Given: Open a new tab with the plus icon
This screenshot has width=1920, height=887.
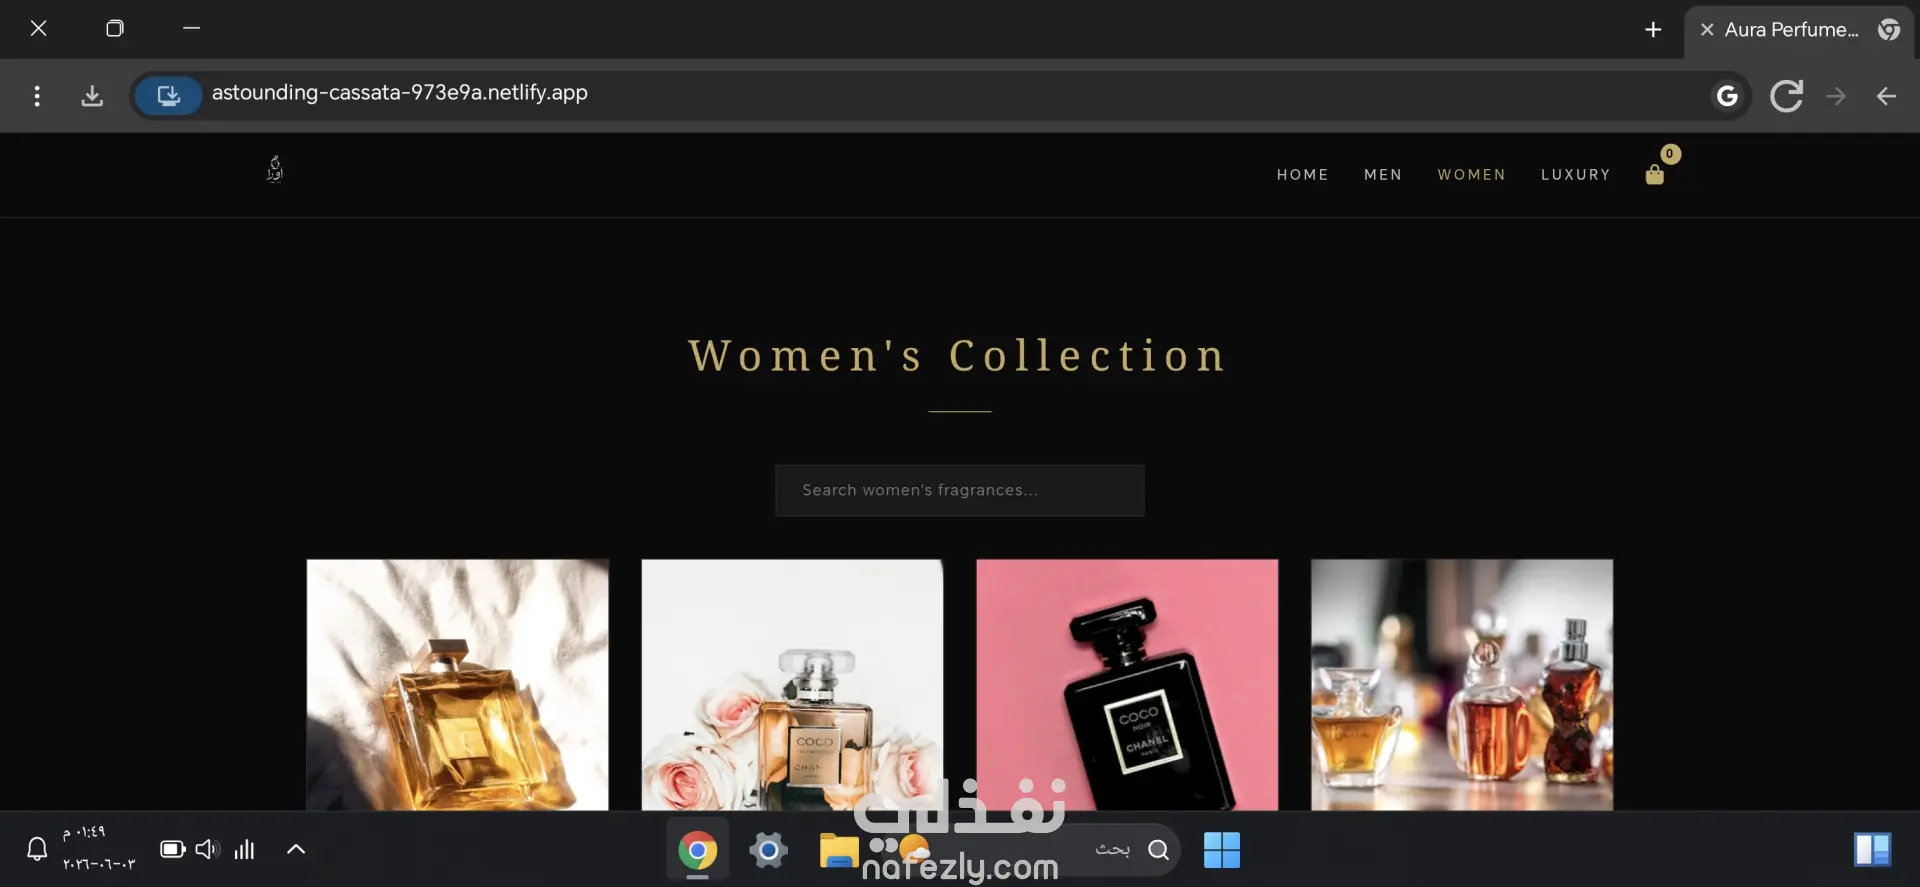Looking at the screenshot, I should click(x=1653, y=30).
